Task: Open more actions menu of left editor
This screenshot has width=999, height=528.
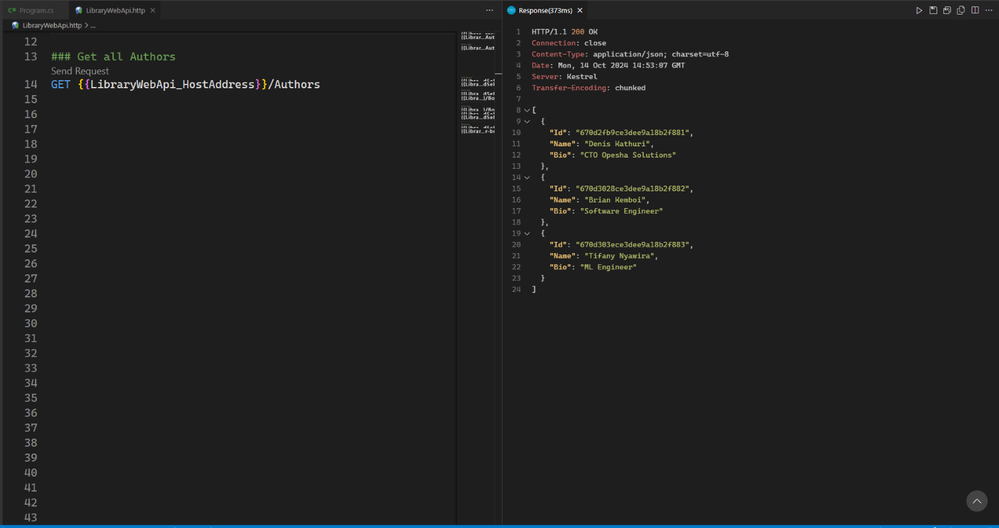Action: (x=489, y=10)
